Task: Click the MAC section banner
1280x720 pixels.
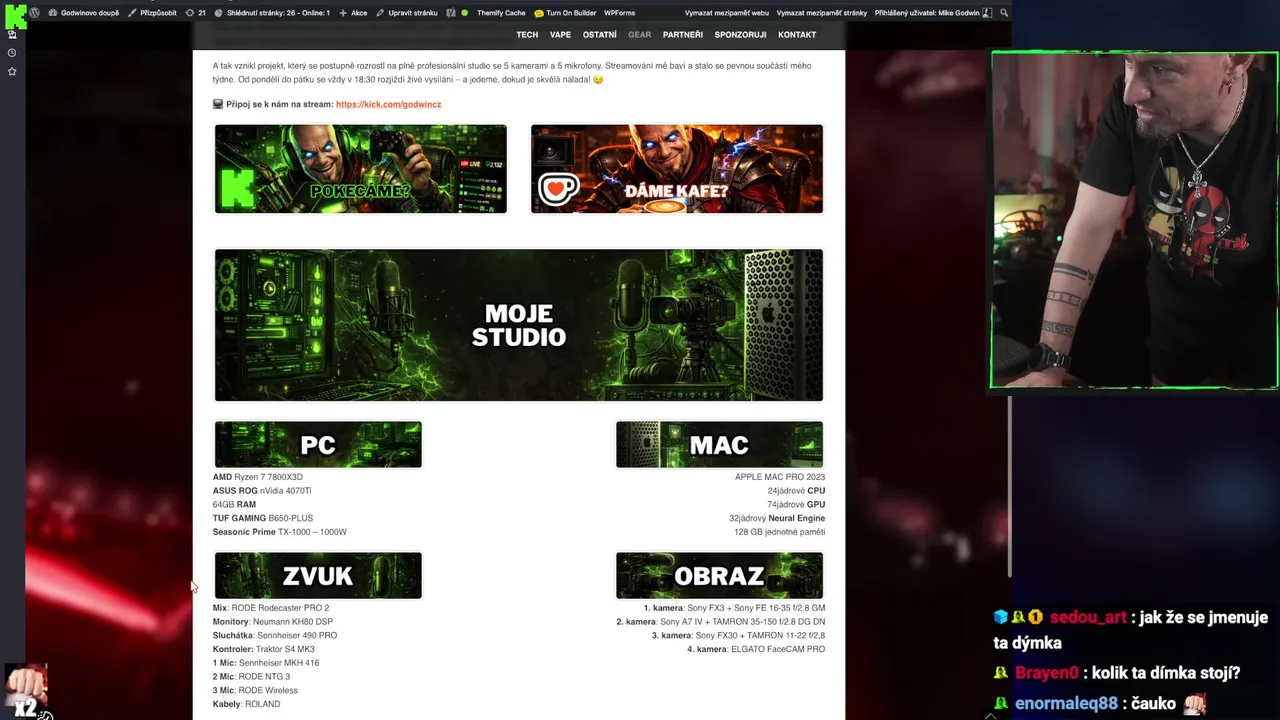Action: (x=719, y=445)
